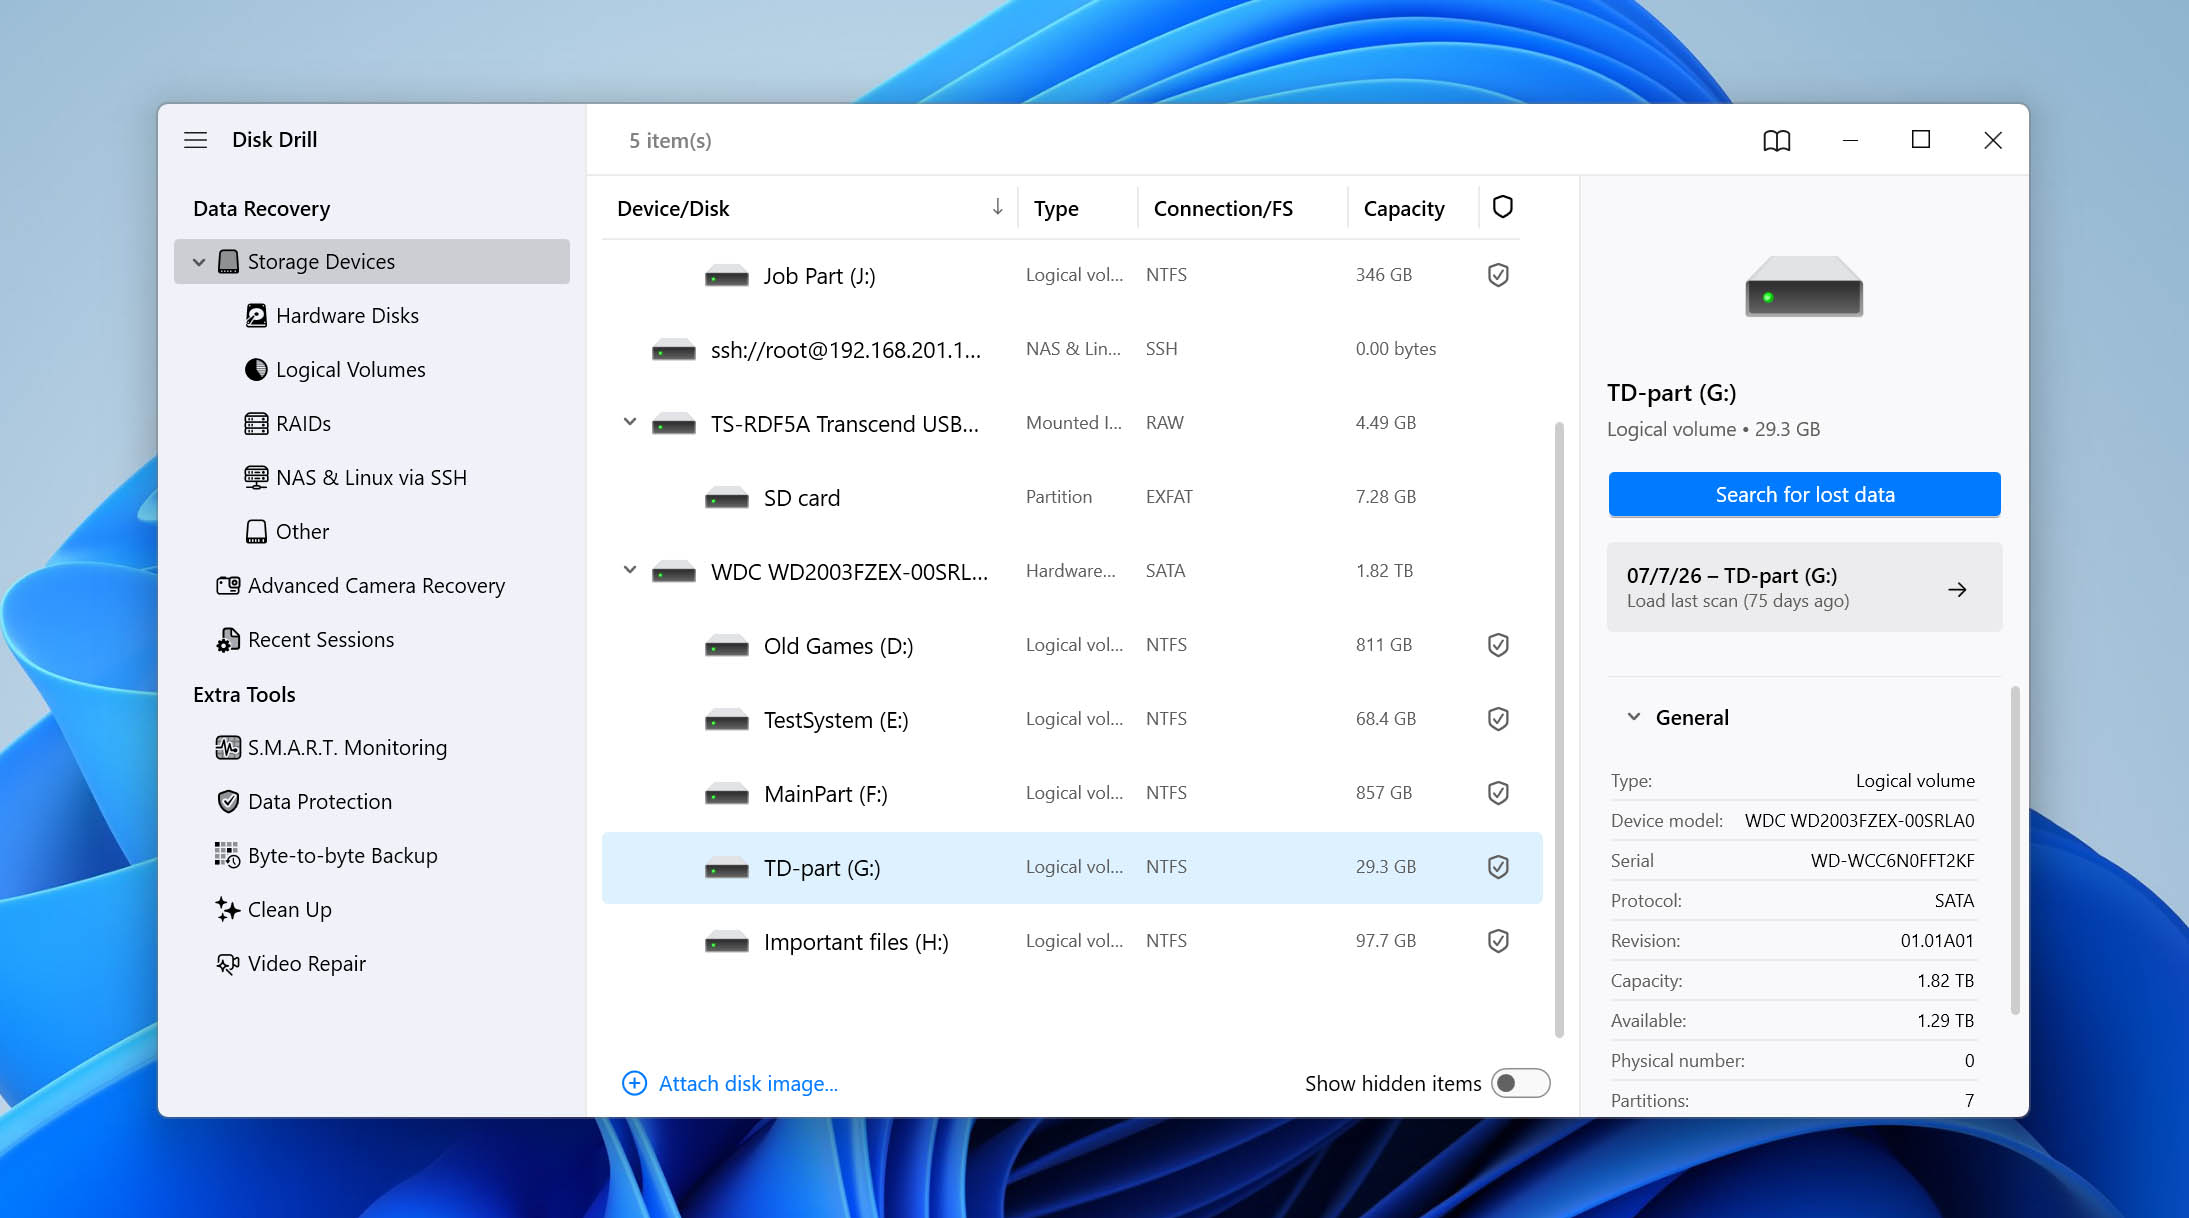Open the Video Repair tool label
Image resolution: width=2189 pixels, height=1218 pixels.
click(x=307, y=964)
